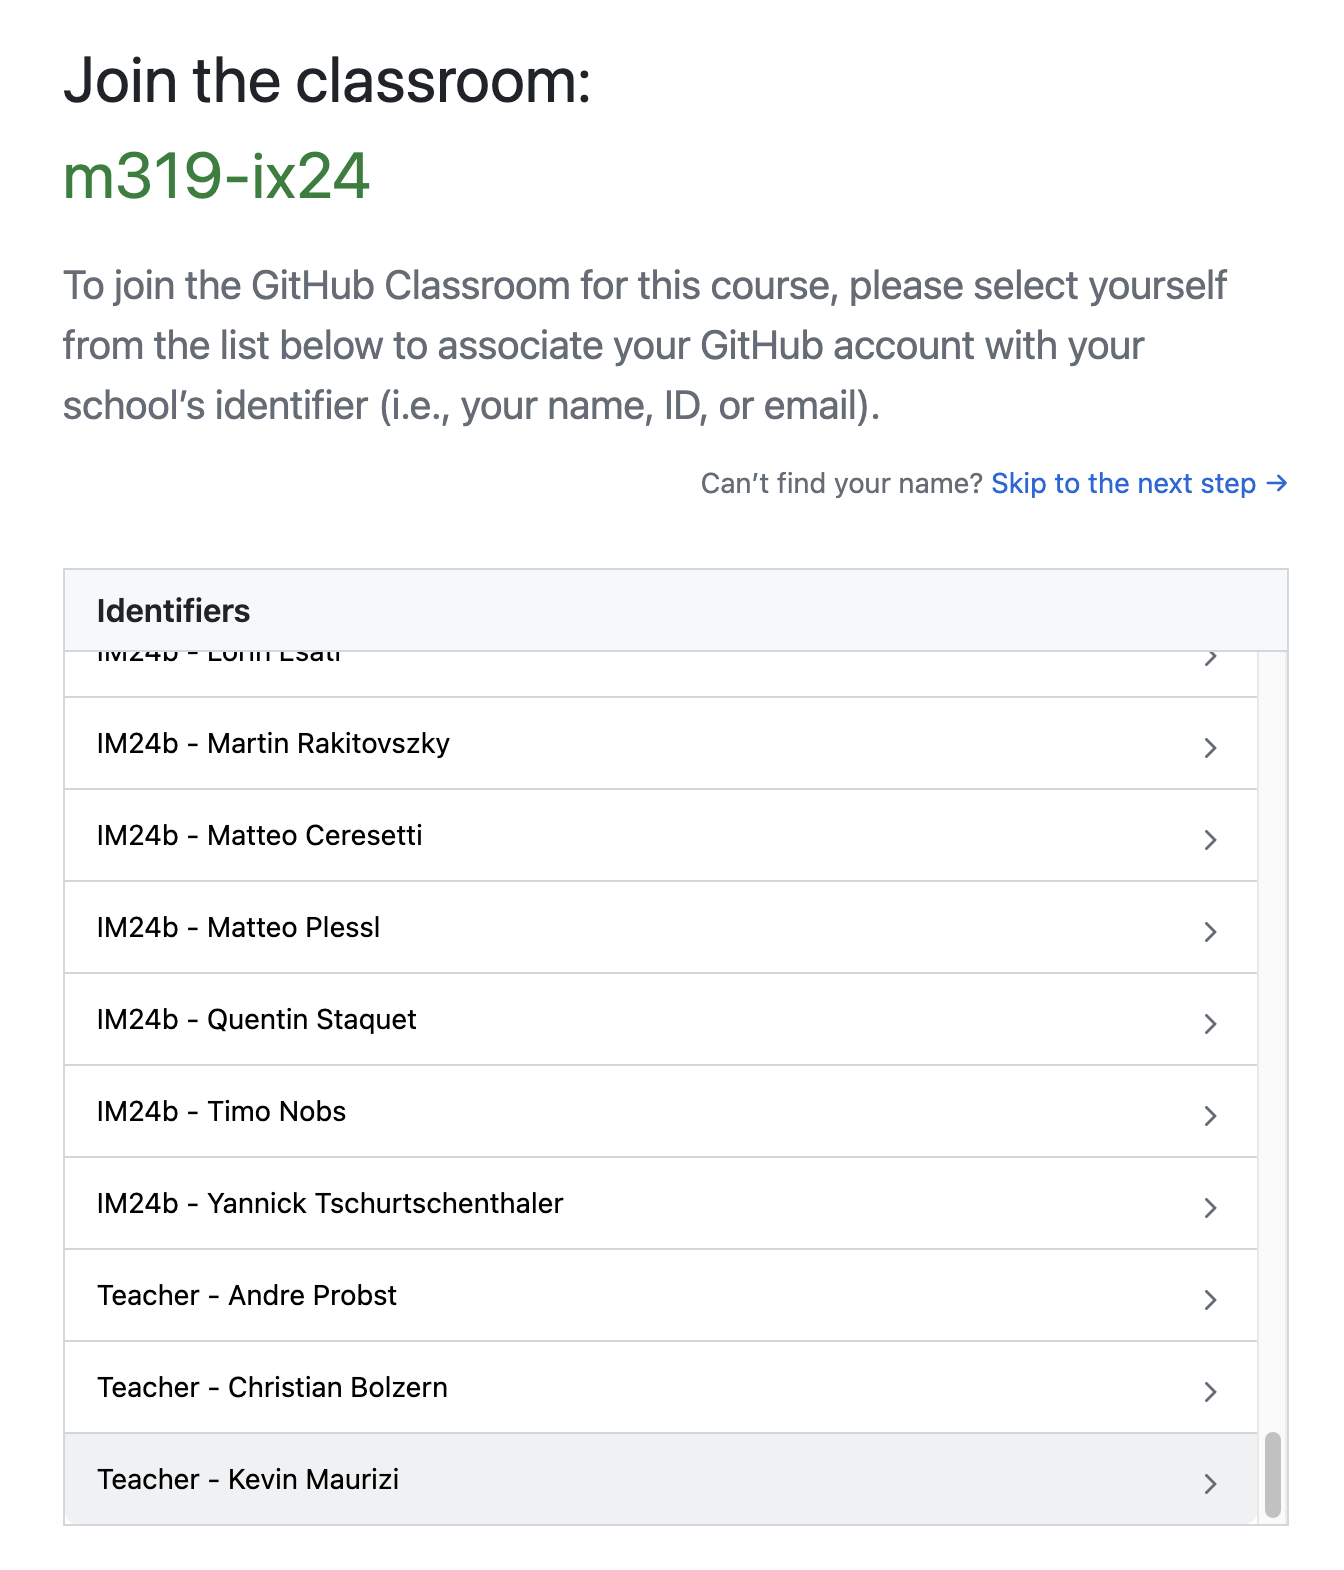Image resolution: width=1344 pixels, height=1570 pixels.
Task: Click chevron arrow beside Andre Probst
Action: (1210, 1300)
